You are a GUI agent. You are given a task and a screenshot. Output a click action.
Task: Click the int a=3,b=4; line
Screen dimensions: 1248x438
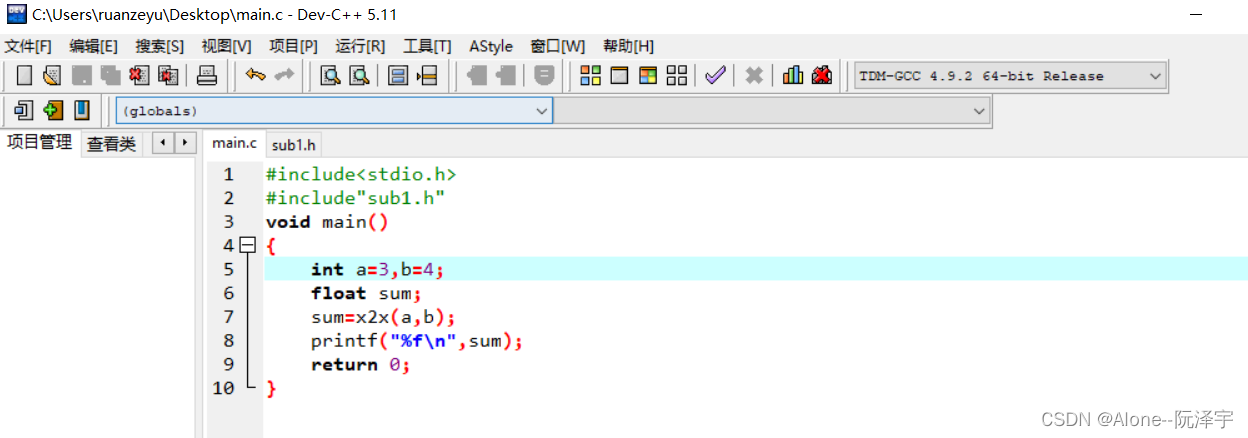tap(378, 269)
